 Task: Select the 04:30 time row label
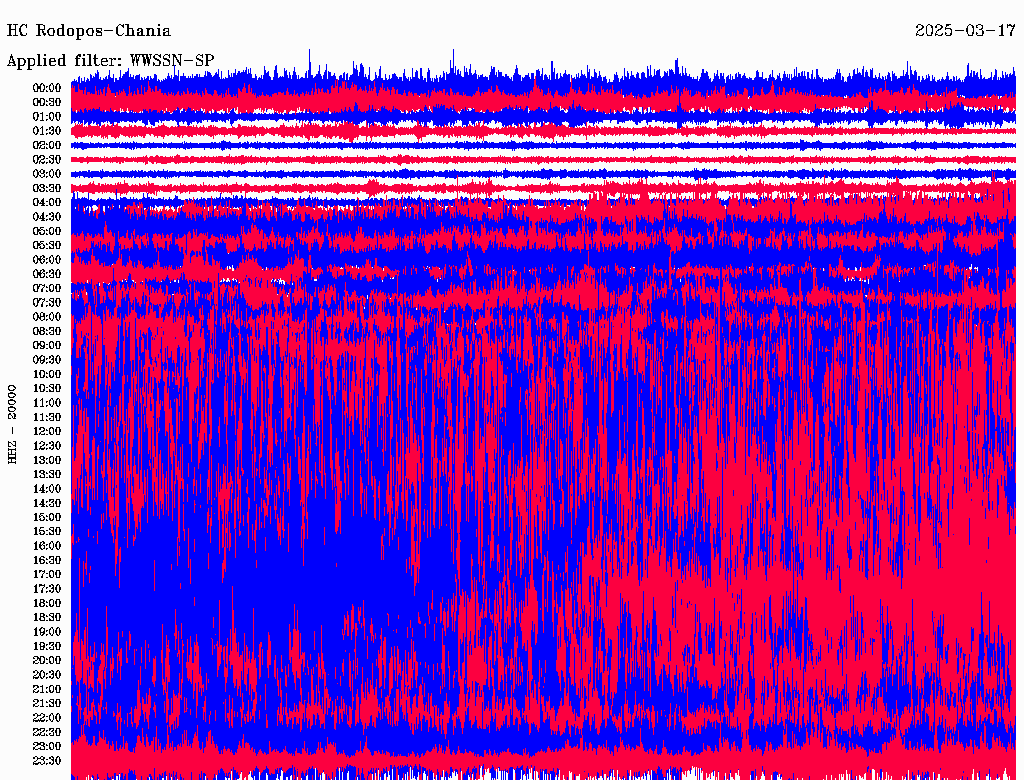click(47, 217)
